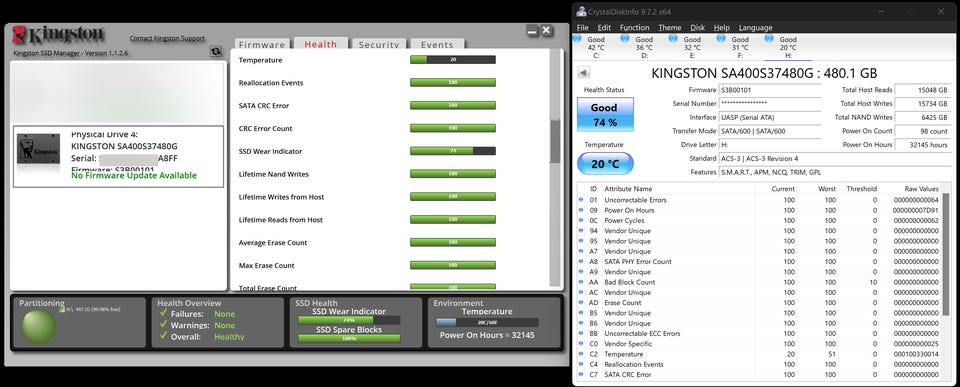This screenshot has height=387, width=960.
Task: Switch to the Health tab
Action: (x=321, y=43)
